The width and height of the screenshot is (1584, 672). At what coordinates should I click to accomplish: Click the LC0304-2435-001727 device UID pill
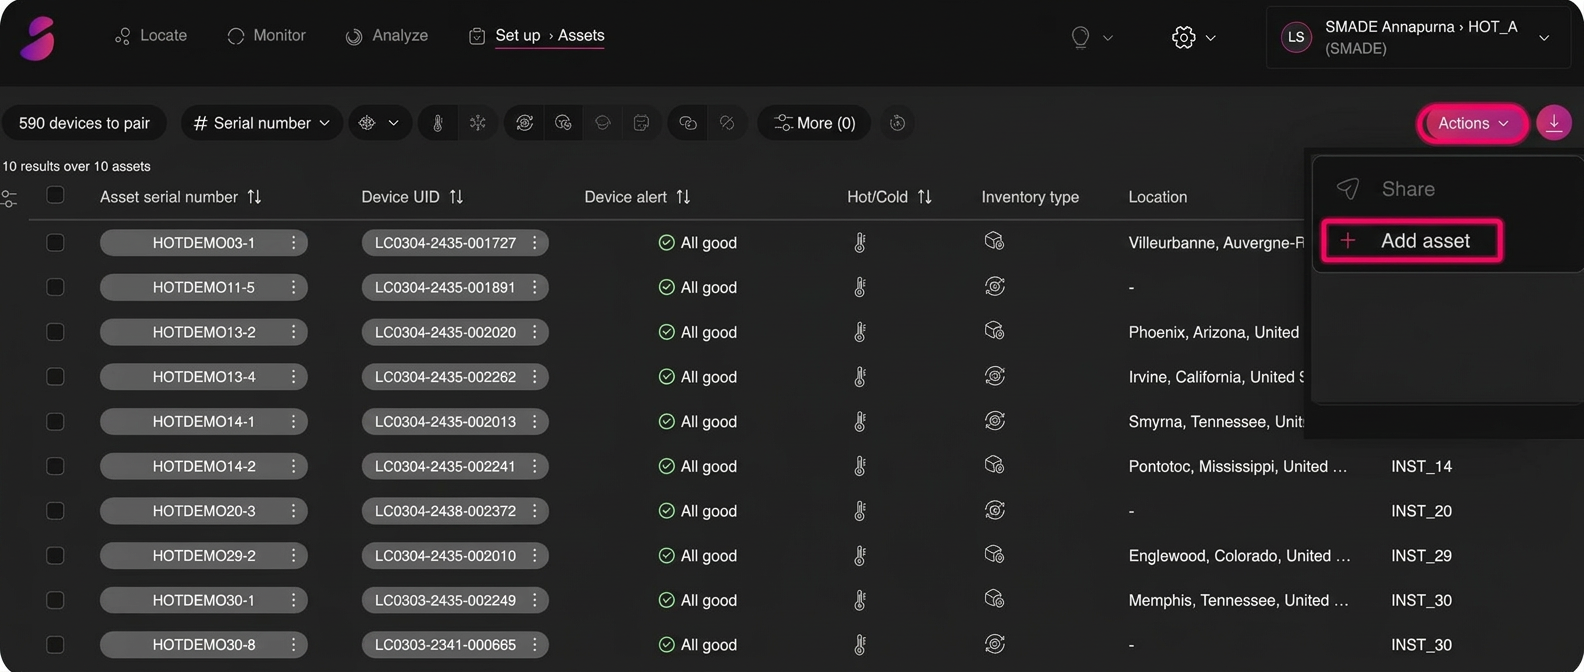point(455,243)
